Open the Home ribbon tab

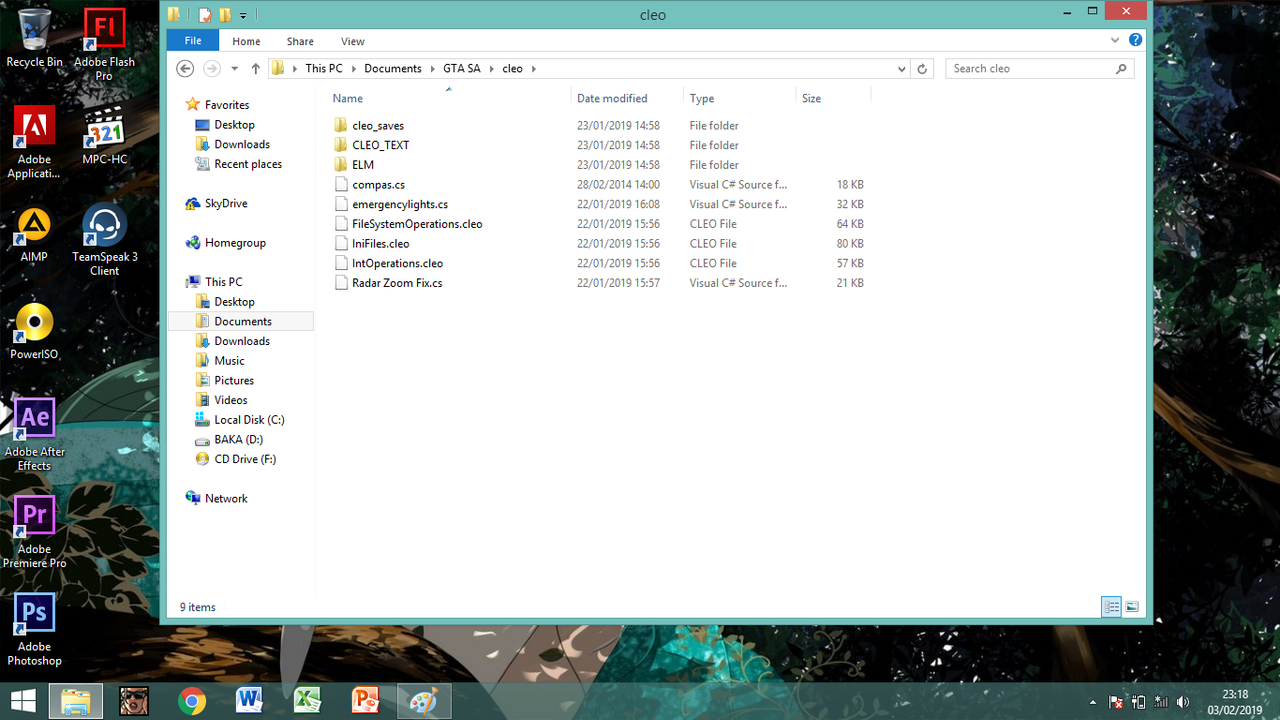246,41
